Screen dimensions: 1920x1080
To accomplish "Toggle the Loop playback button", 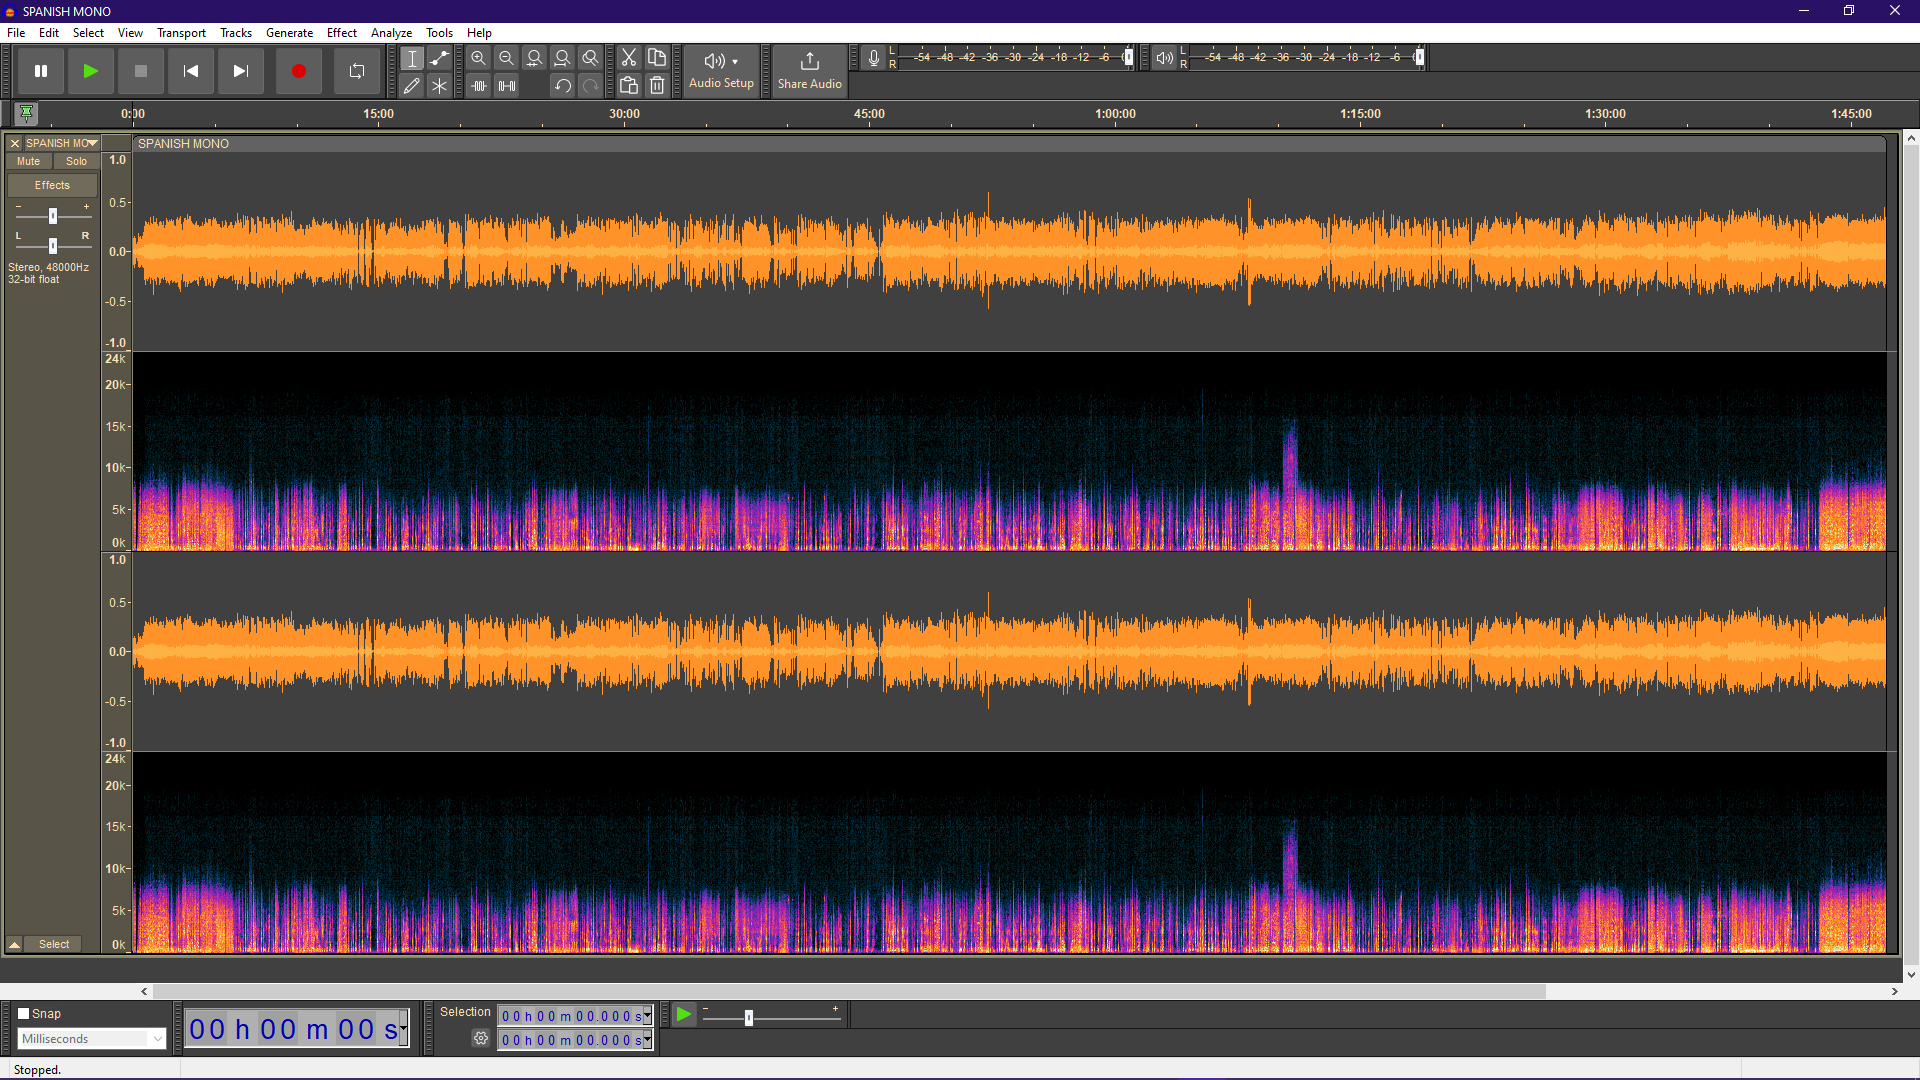I will point(357,71).
